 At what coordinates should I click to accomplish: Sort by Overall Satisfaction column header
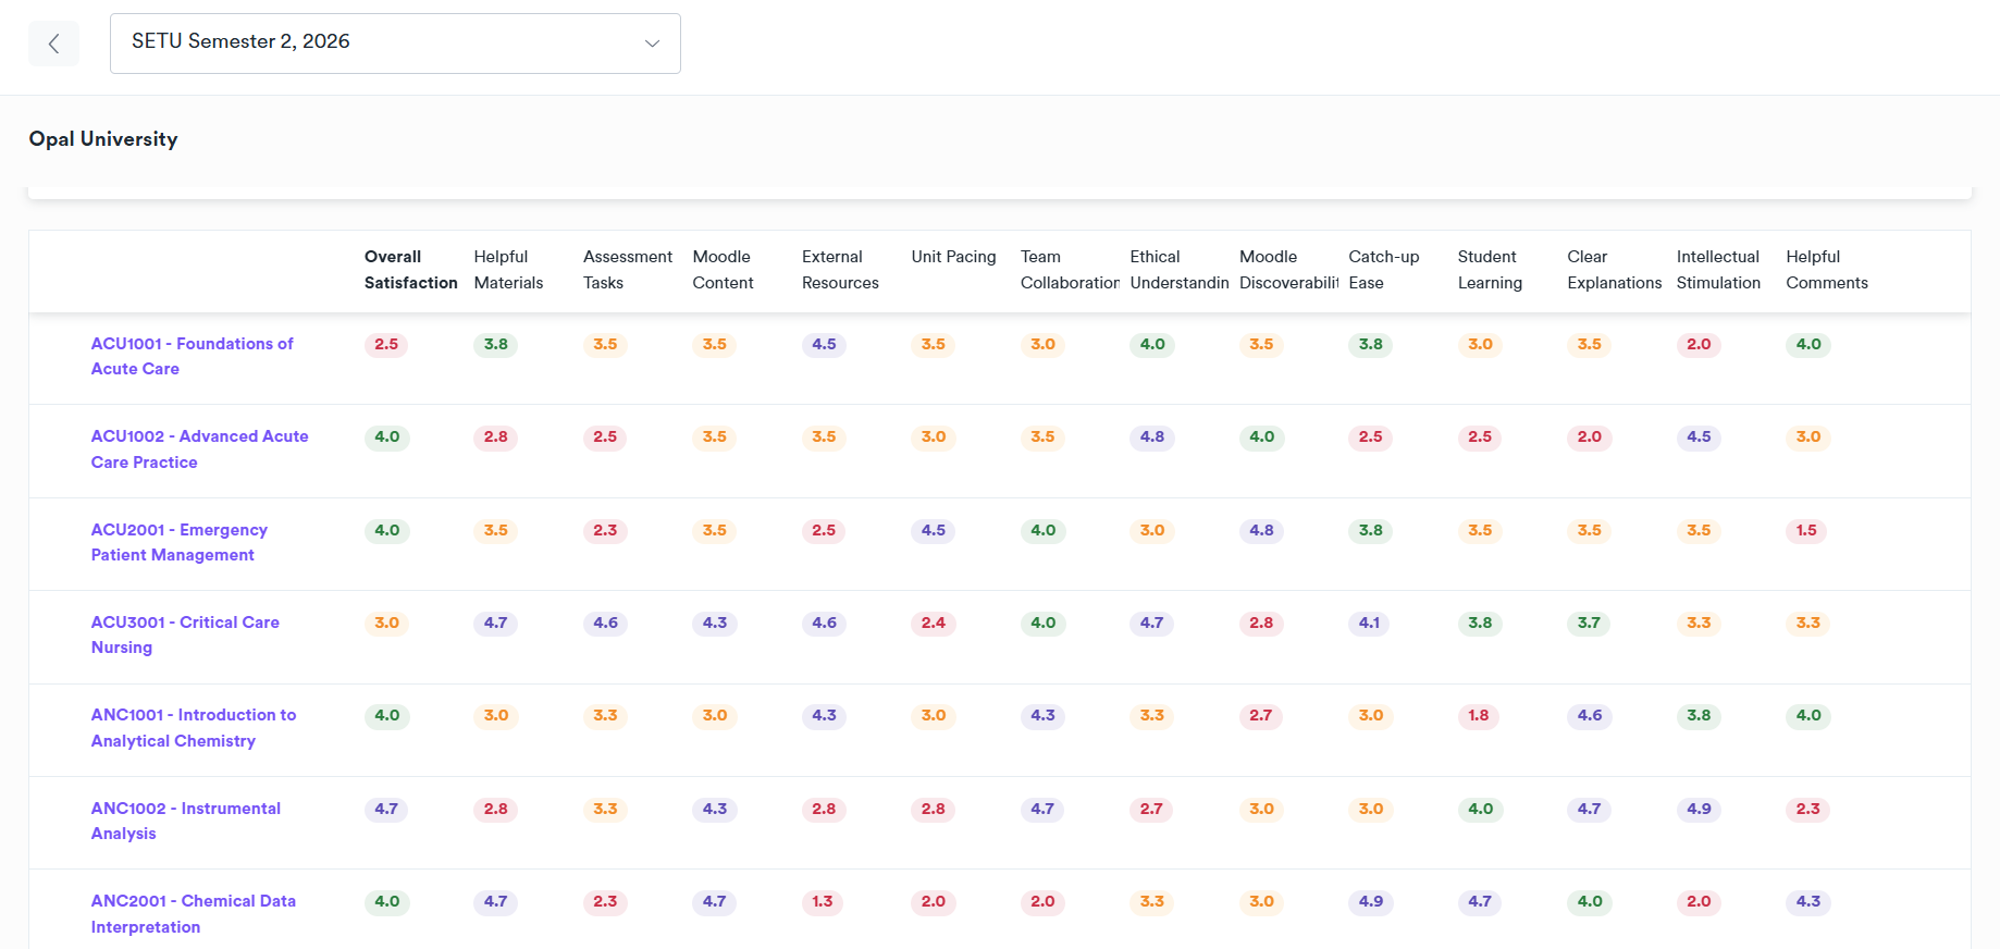coord(411,269)
